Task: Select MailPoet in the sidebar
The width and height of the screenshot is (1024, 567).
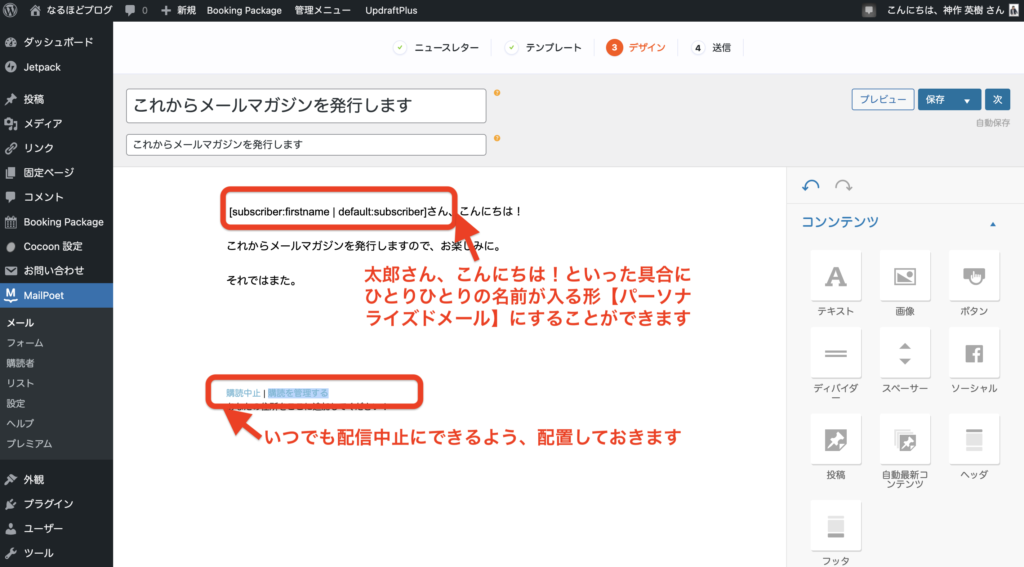Action: click(x=56, y=295)
